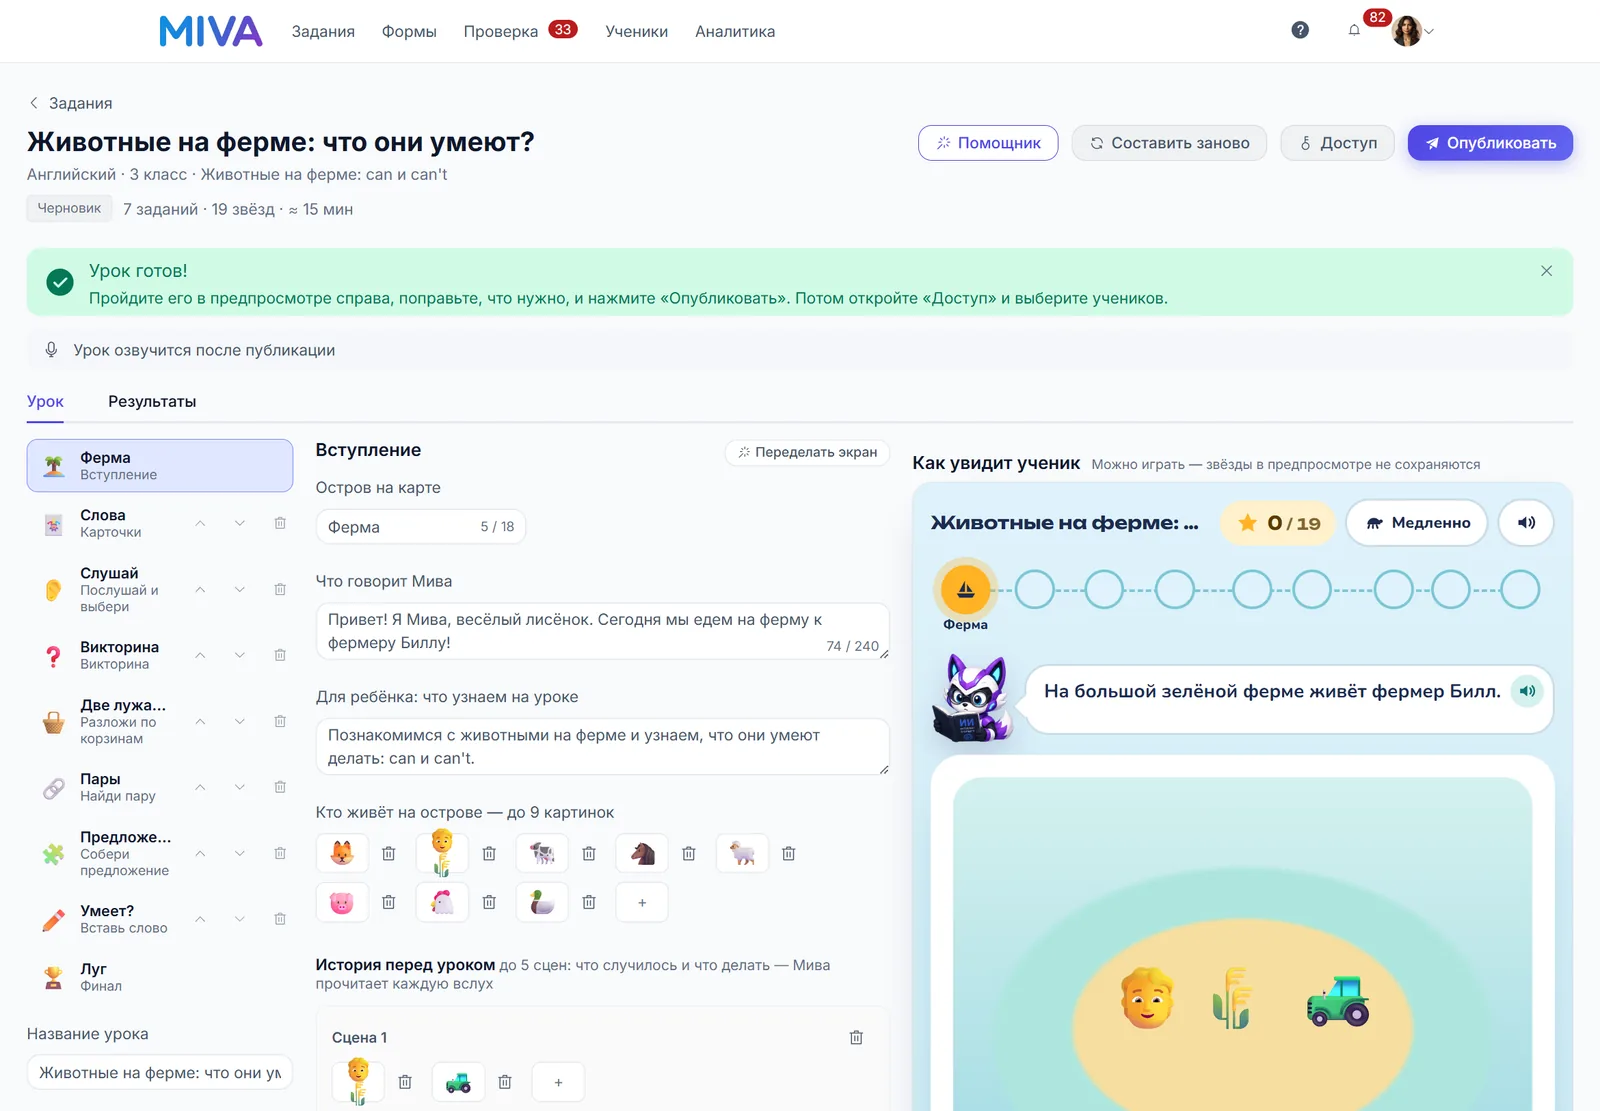
Task: Click the 'Что говорит Мива' text area
Action: coord(602,631)
